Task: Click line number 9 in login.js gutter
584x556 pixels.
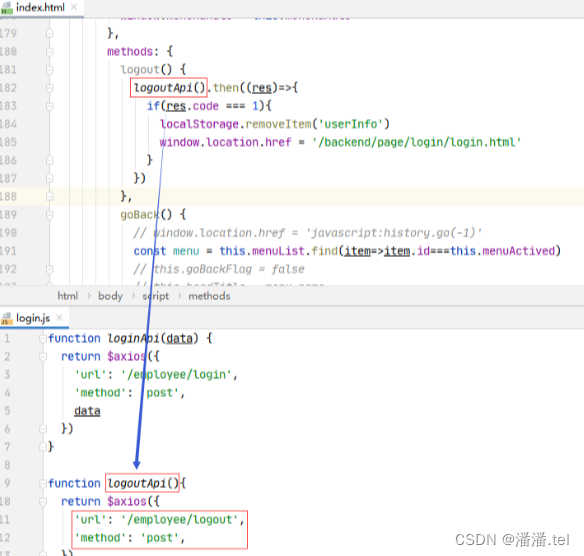Action: (7, 483)
